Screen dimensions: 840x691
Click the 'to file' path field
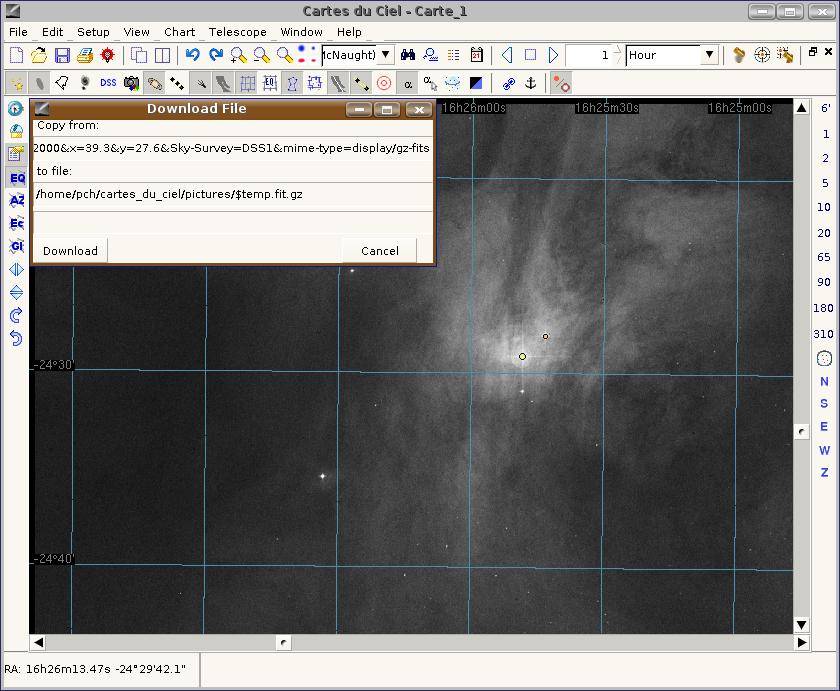tap(232, 194)
